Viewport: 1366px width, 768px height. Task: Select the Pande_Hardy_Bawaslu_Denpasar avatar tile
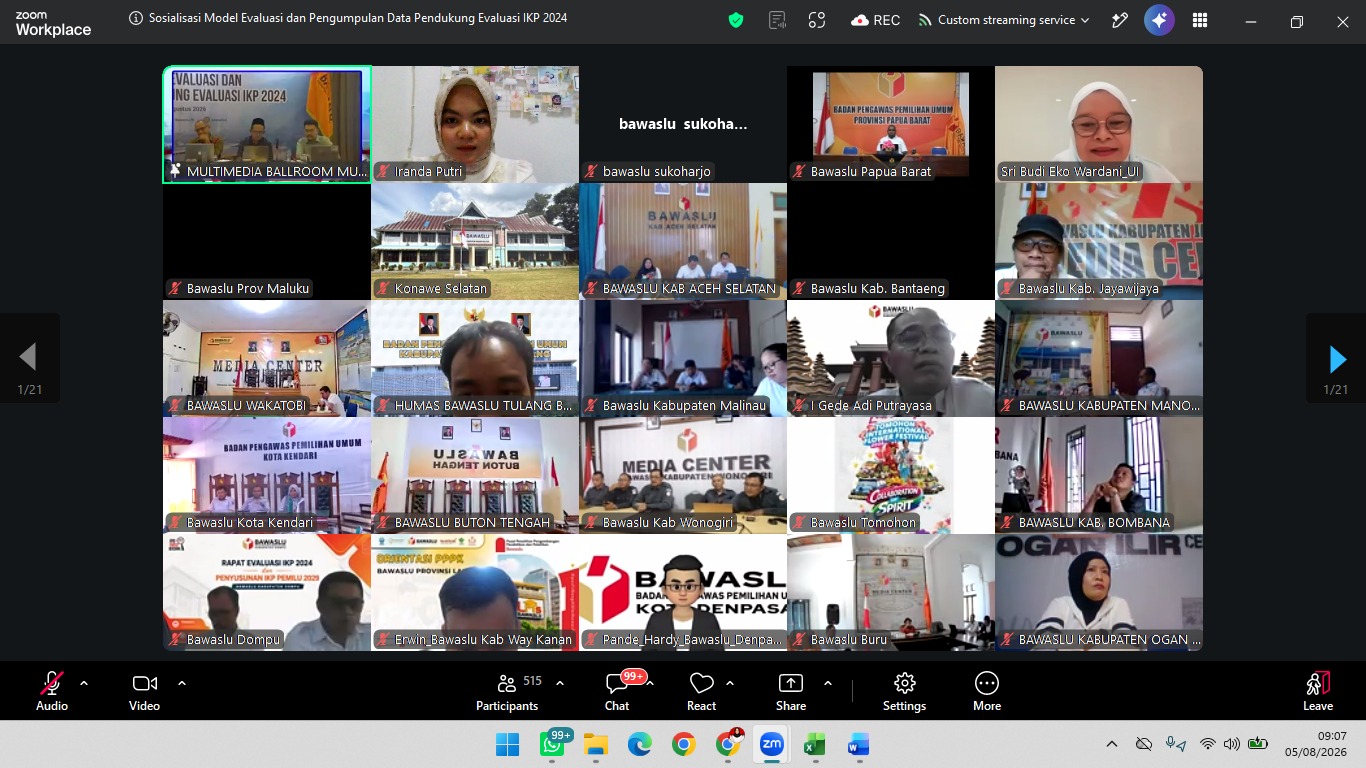click(683, 592)
